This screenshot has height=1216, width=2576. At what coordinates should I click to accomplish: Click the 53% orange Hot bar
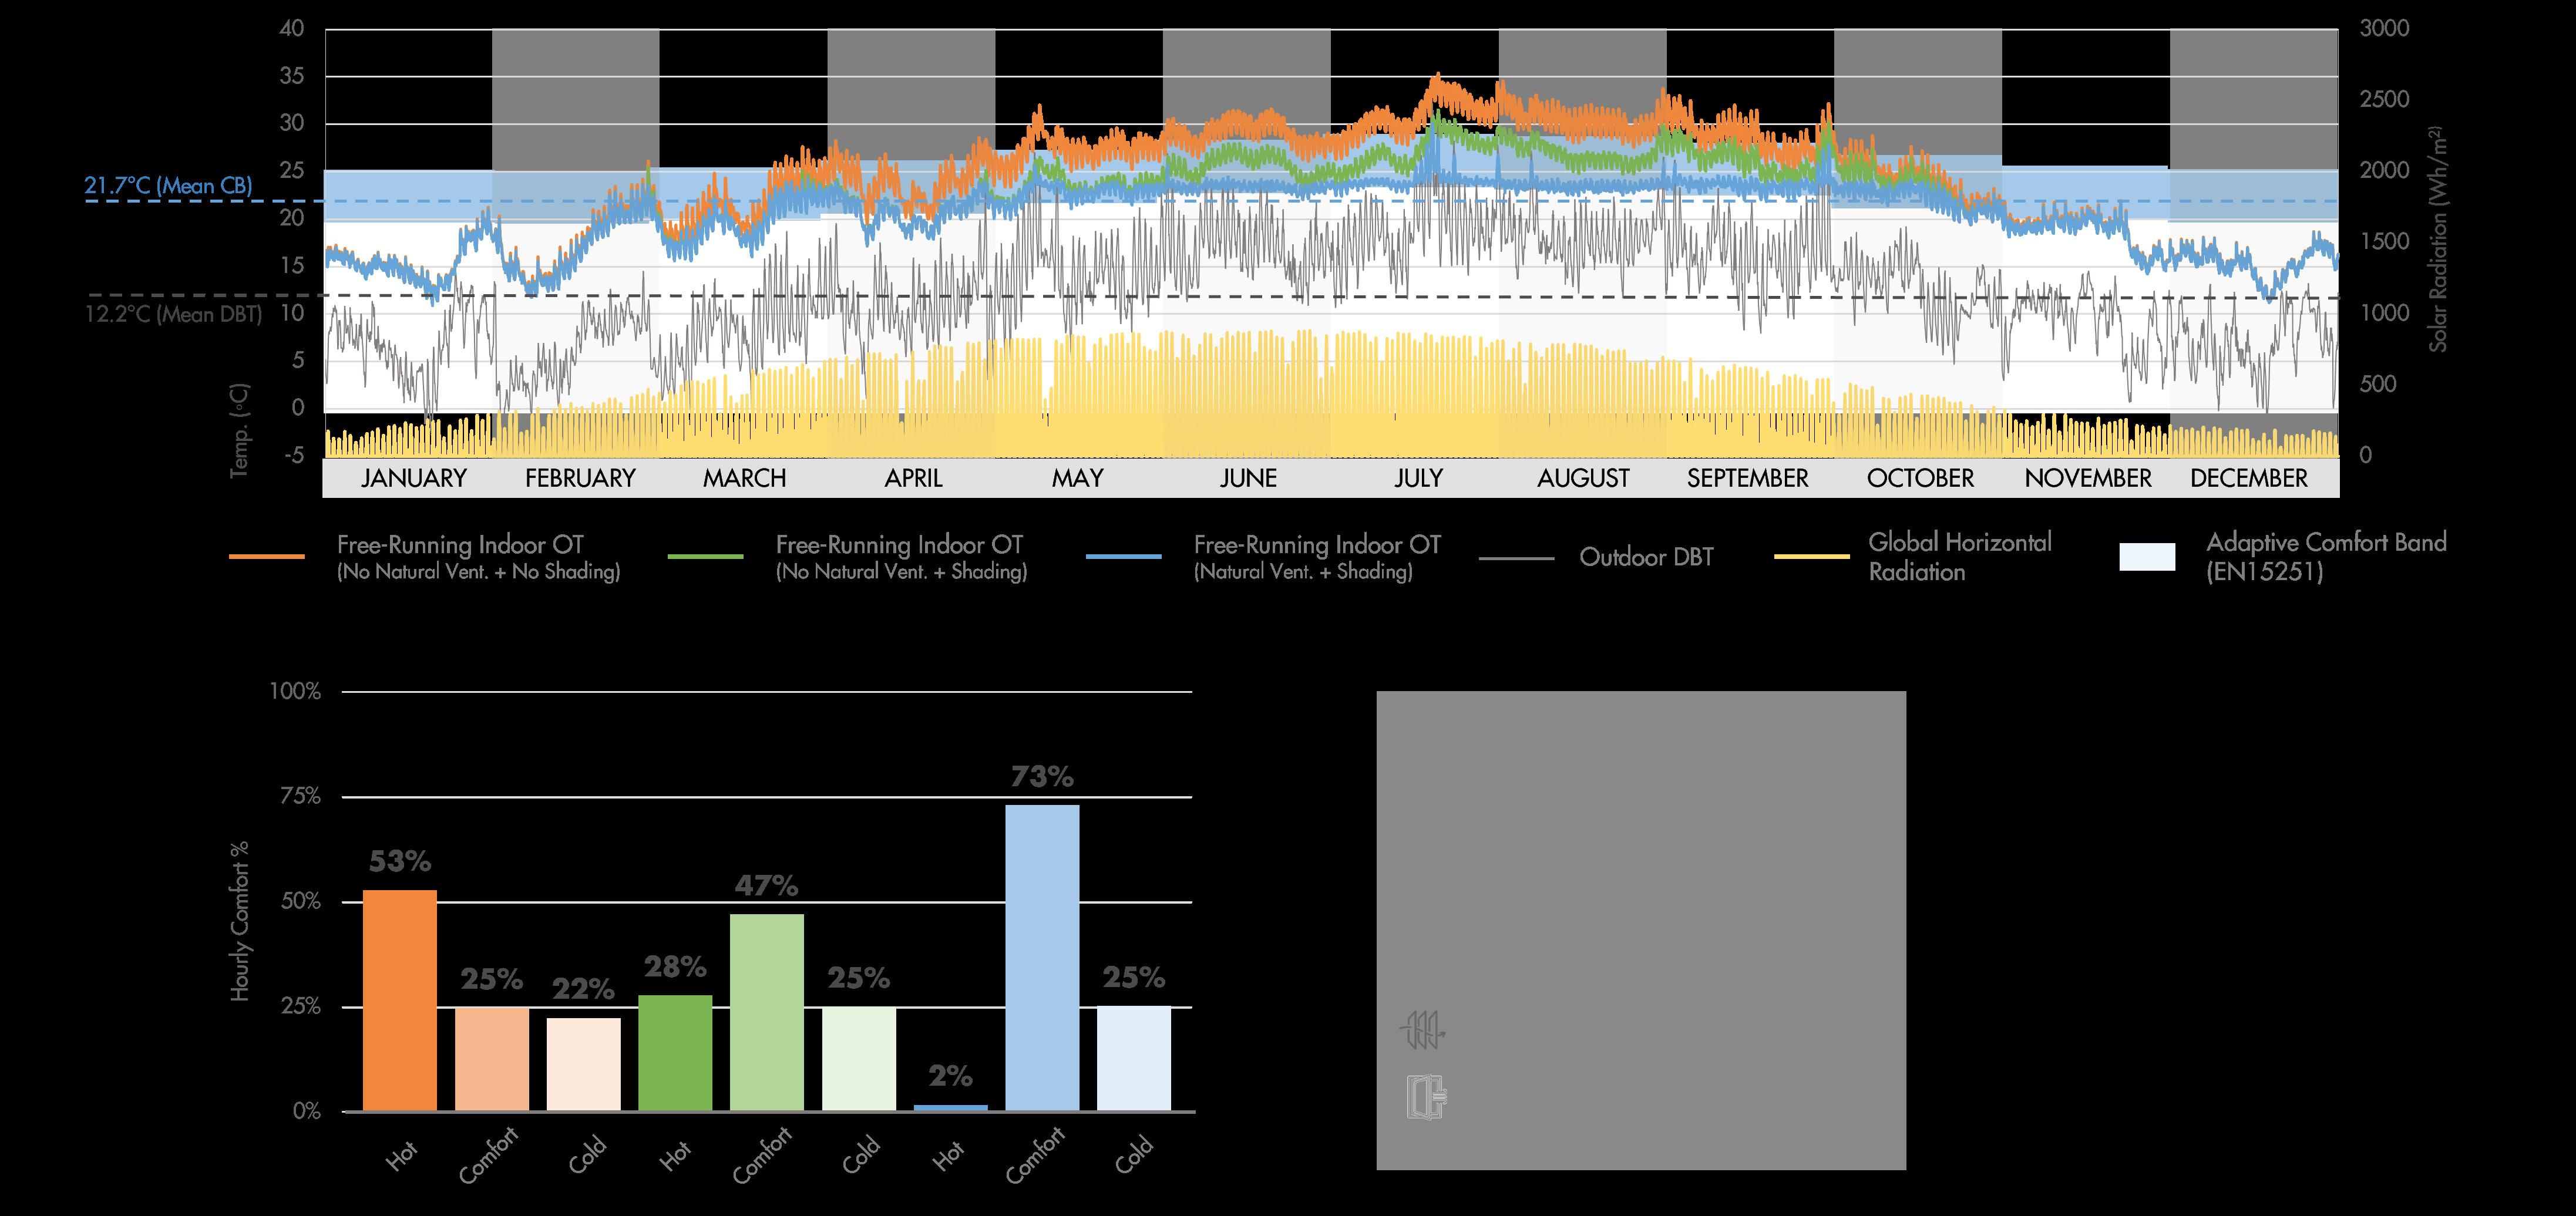pos(399,1000)
